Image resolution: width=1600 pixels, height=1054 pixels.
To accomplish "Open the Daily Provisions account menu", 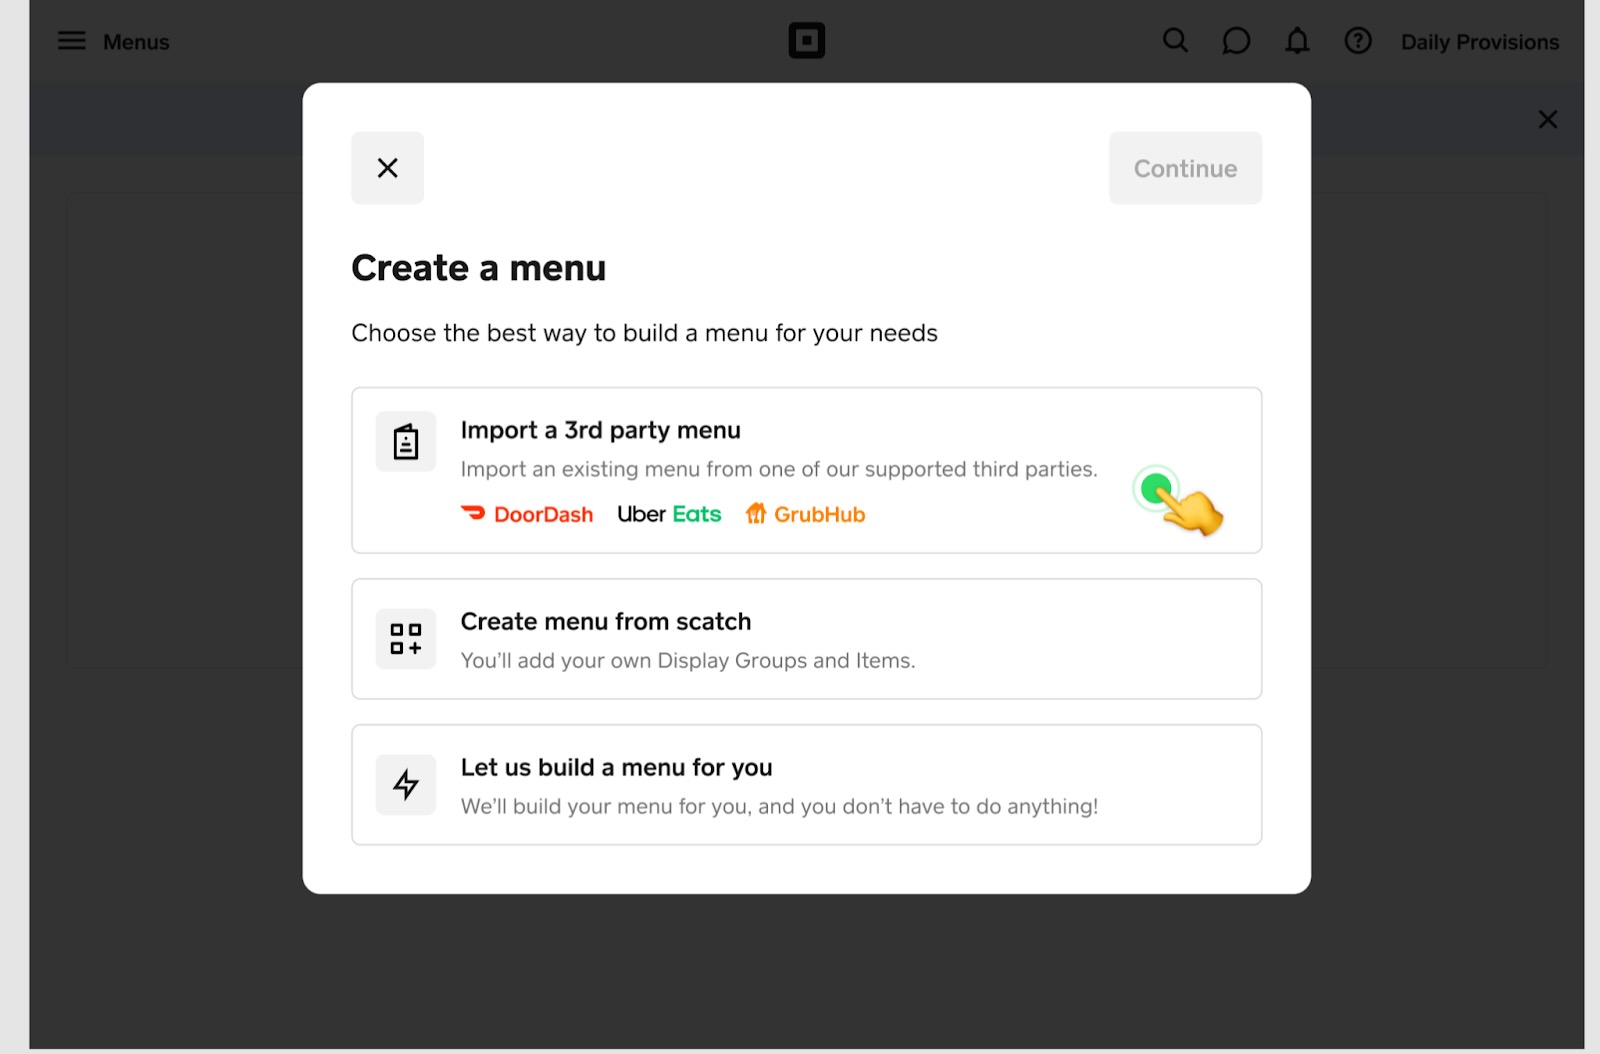I will (x=1480, y=42).
